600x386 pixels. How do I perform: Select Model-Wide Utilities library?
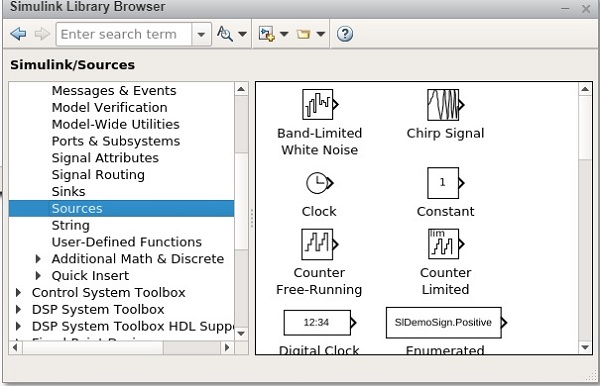(116, 124)
